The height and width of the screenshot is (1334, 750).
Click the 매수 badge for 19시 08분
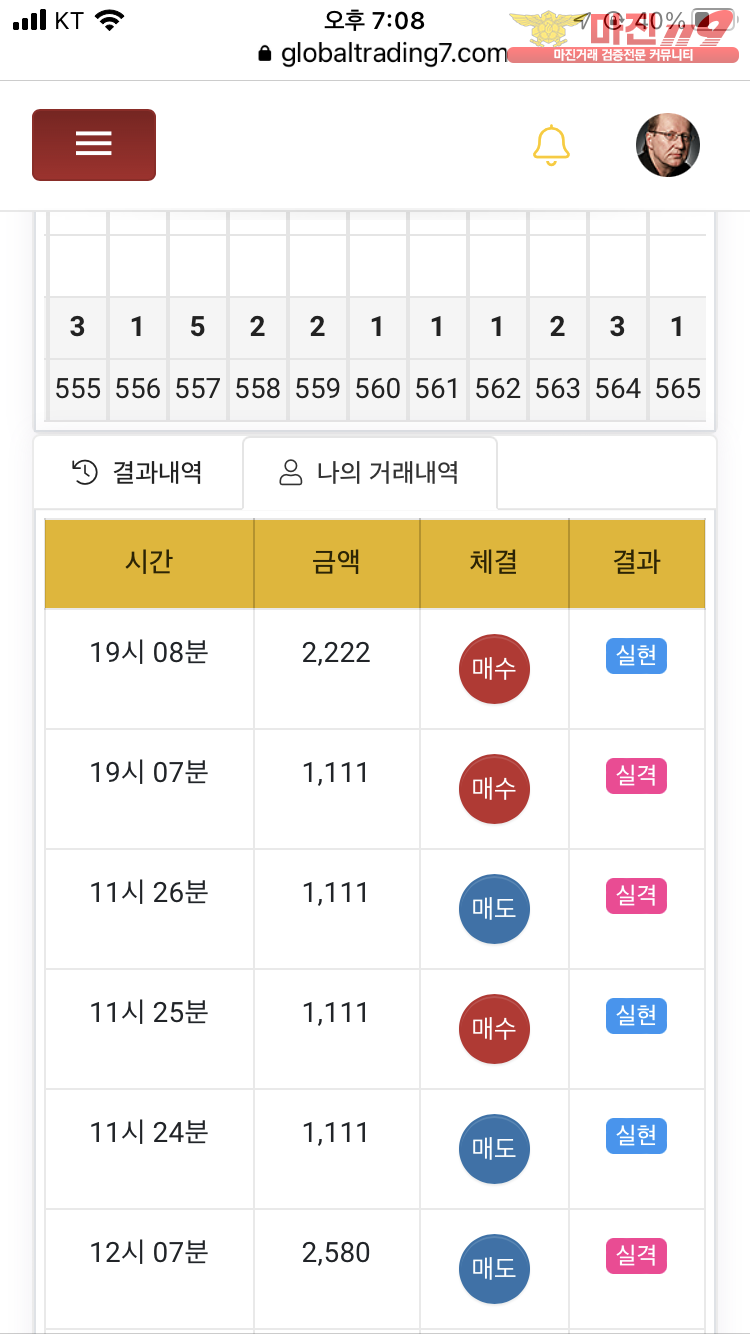point(494,668)
